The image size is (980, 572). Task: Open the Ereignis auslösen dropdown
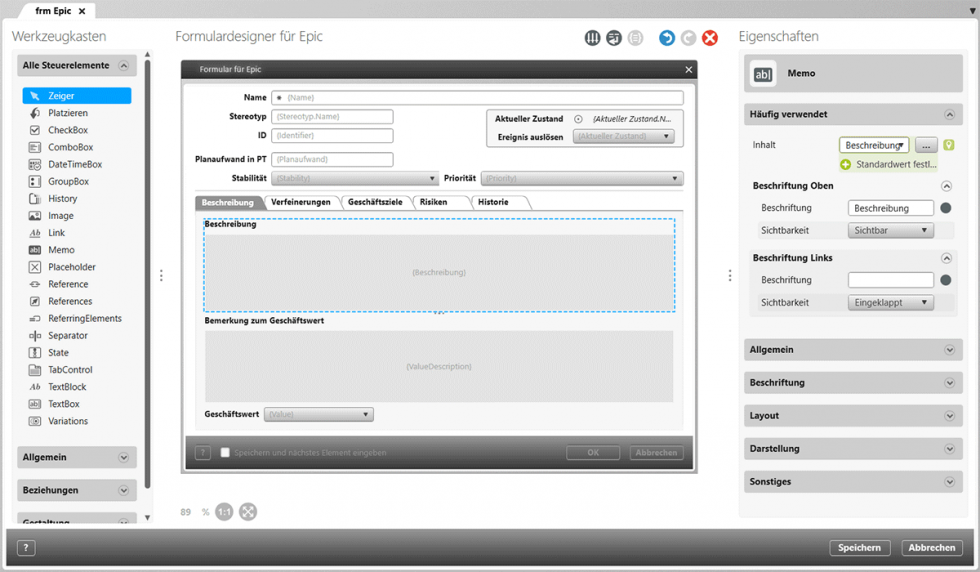point(623,136)
